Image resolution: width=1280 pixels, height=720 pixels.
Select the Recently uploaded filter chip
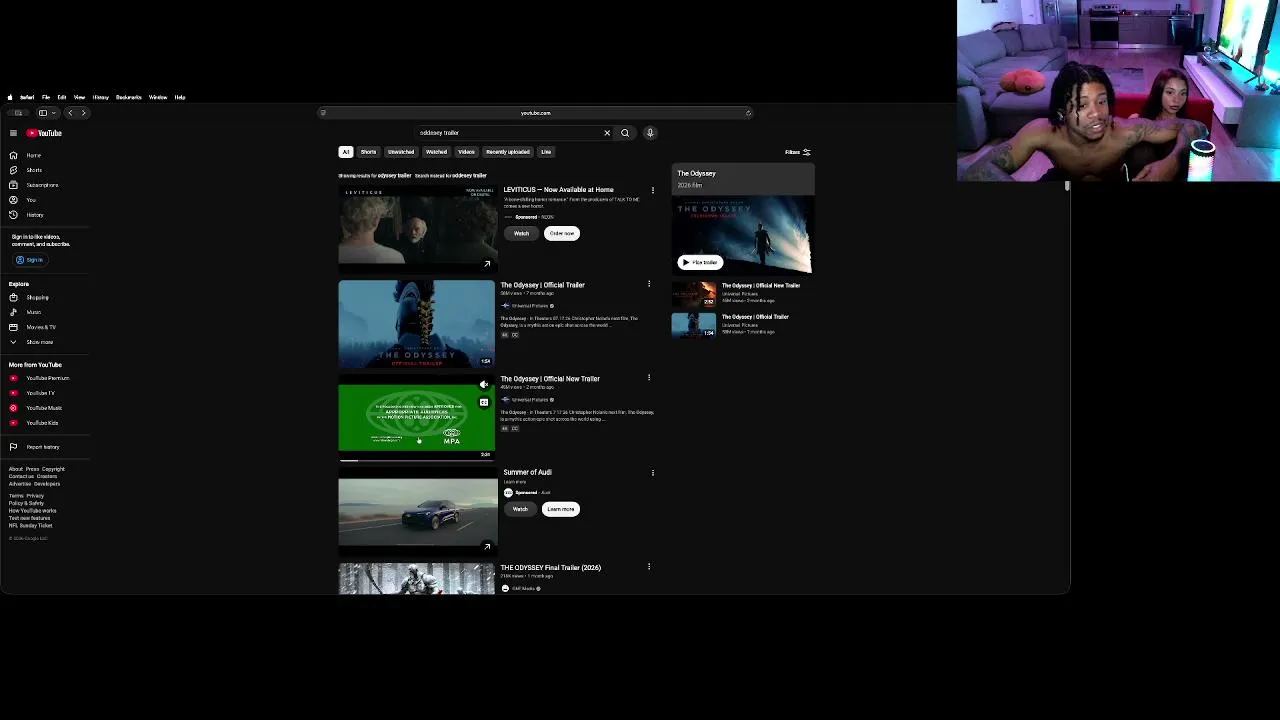click(508, 152)
